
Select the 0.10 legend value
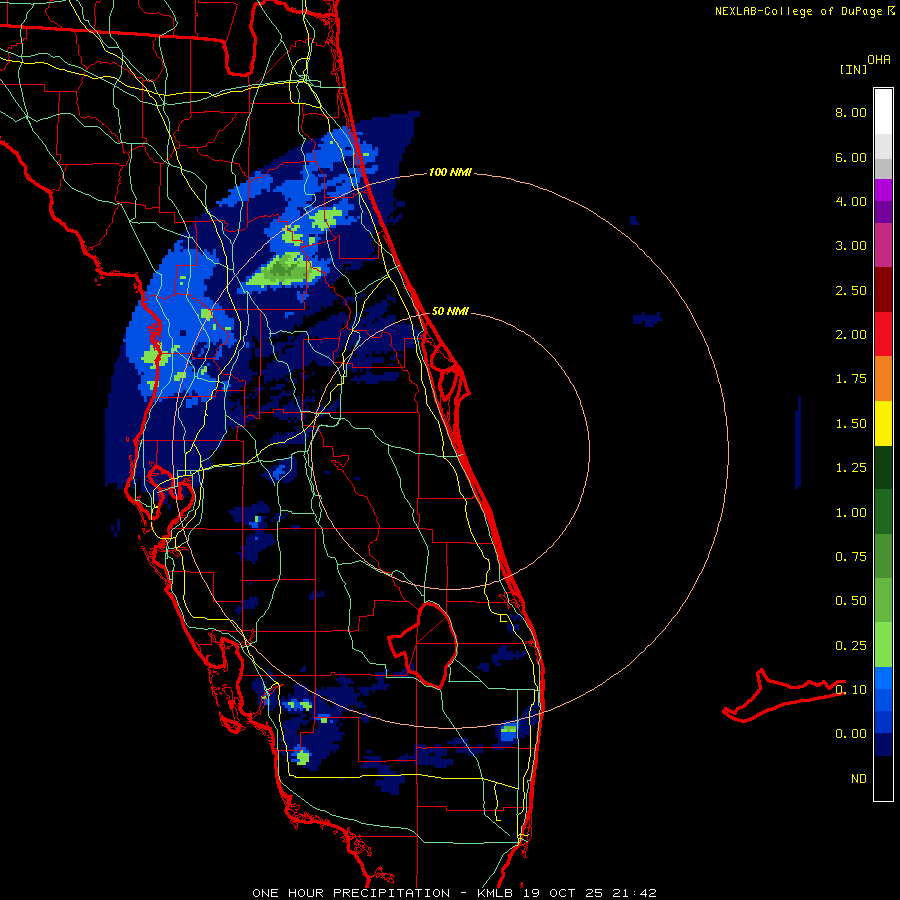pyautogui.click(x=851, y=690)
